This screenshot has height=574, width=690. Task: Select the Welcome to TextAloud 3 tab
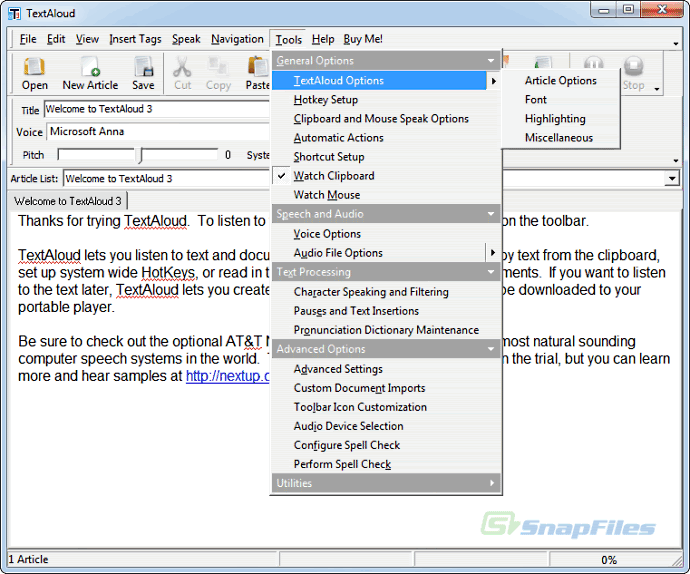tap(68, 201)
